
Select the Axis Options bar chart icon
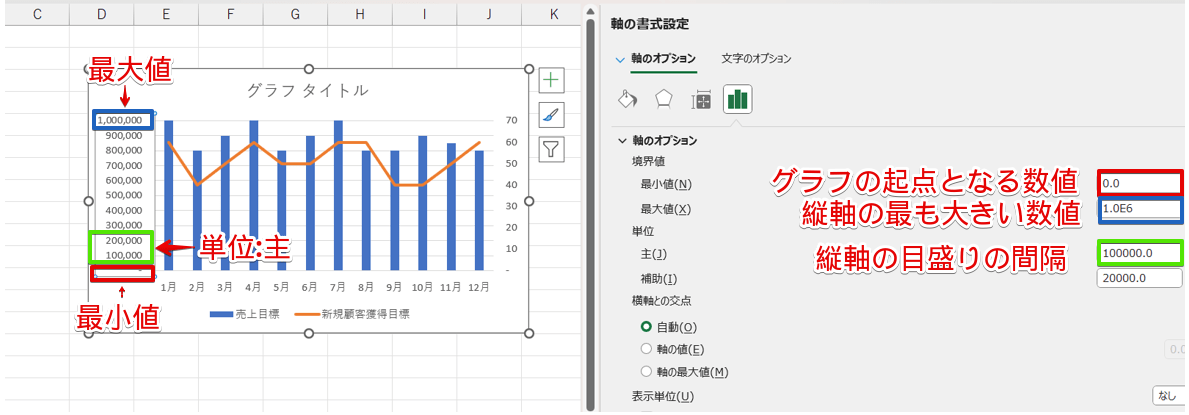coord(738,99)
